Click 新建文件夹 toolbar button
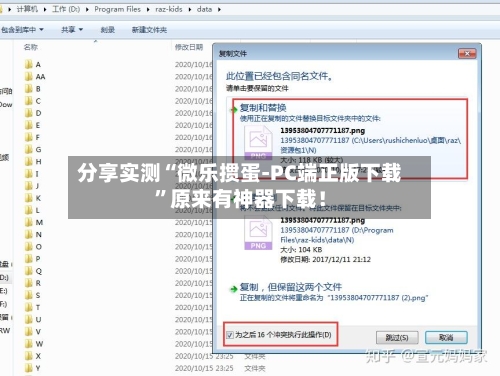The width and height of the screenshot is (500, 376). coord(149,30)
